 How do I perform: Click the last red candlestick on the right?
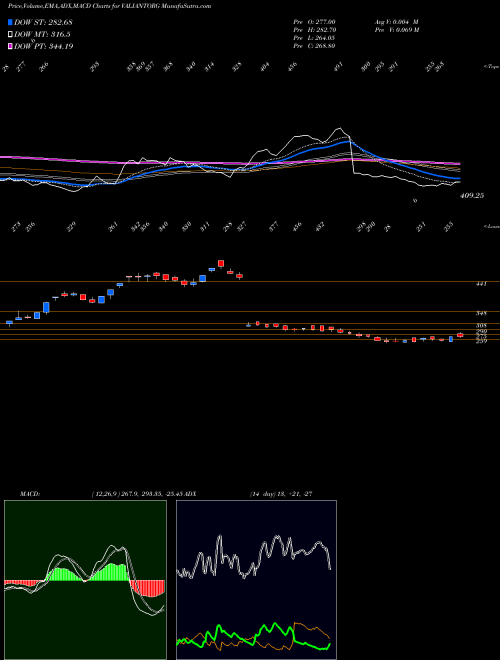pyautogui.click(x=460, y=335)
